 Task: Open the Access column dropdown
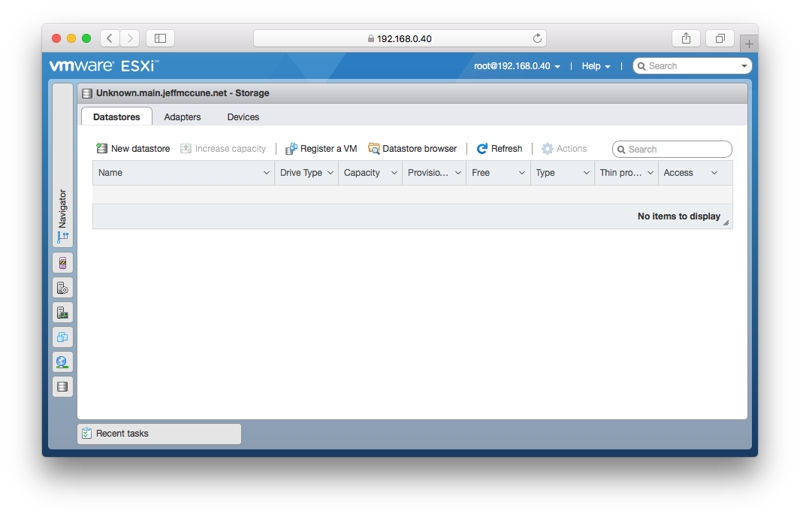tap(714, 173)
